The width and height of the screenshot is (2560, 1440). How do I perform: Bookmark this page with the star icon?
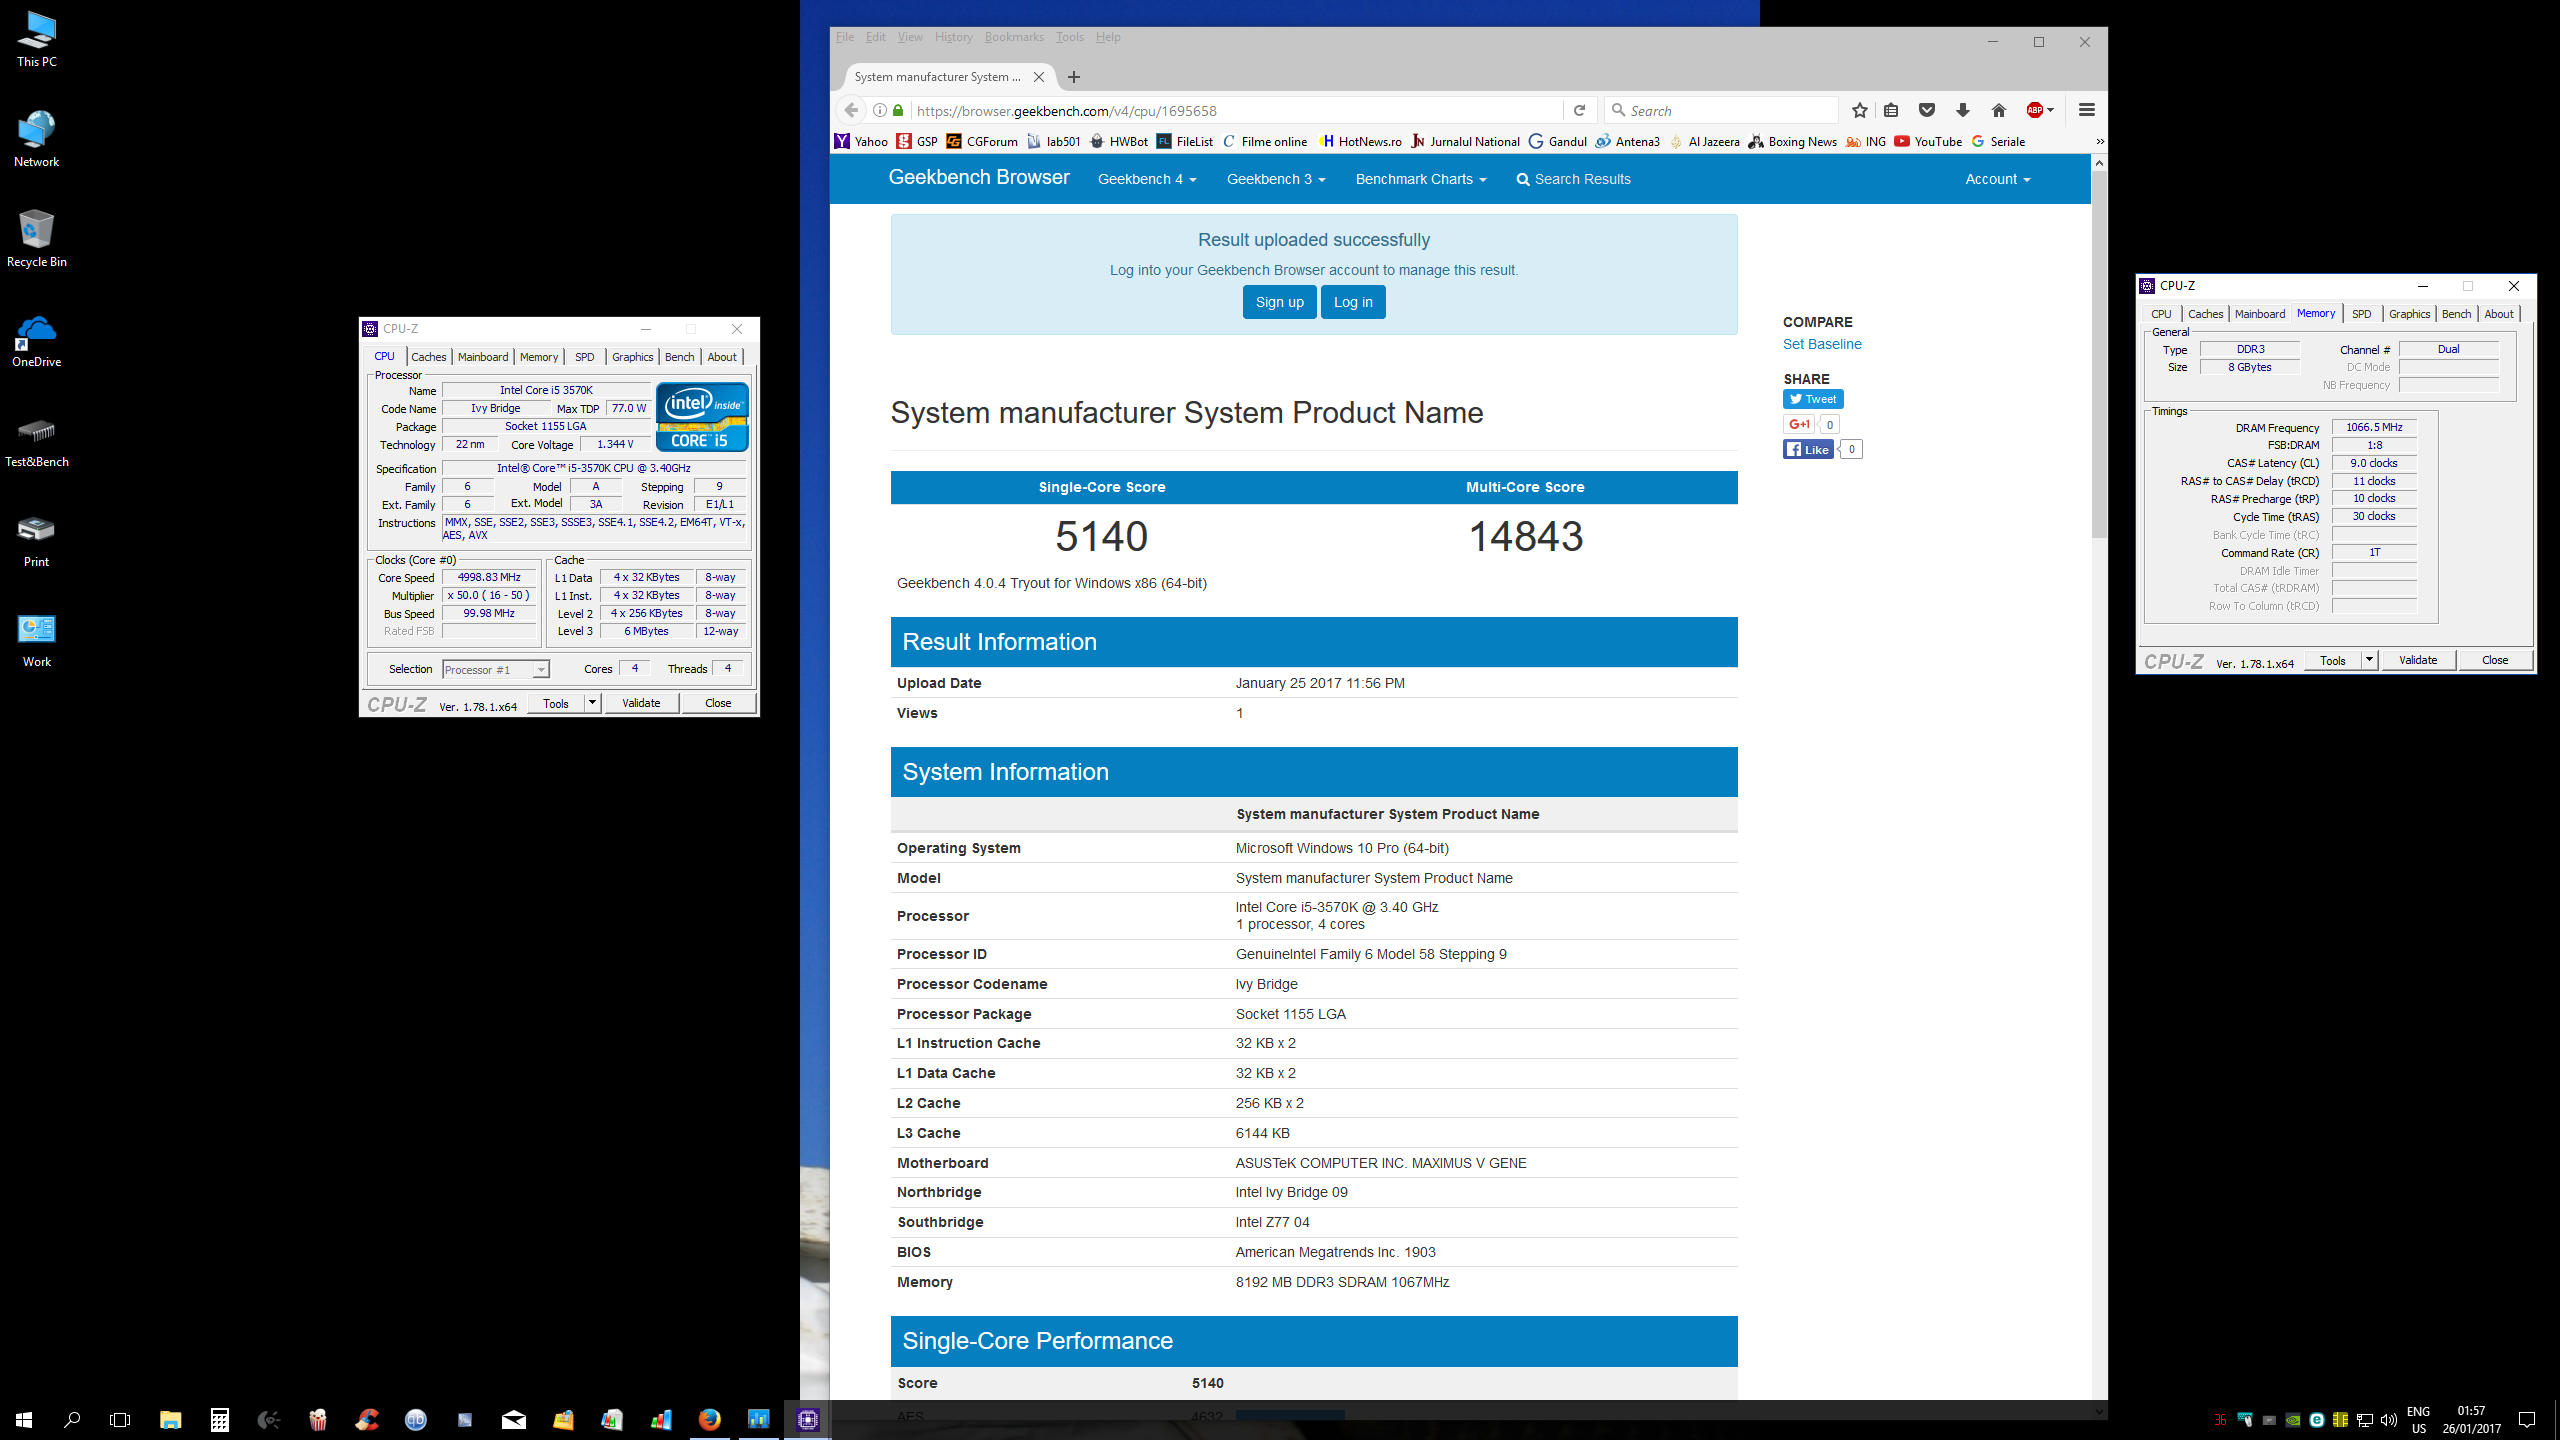(1859, 110)
